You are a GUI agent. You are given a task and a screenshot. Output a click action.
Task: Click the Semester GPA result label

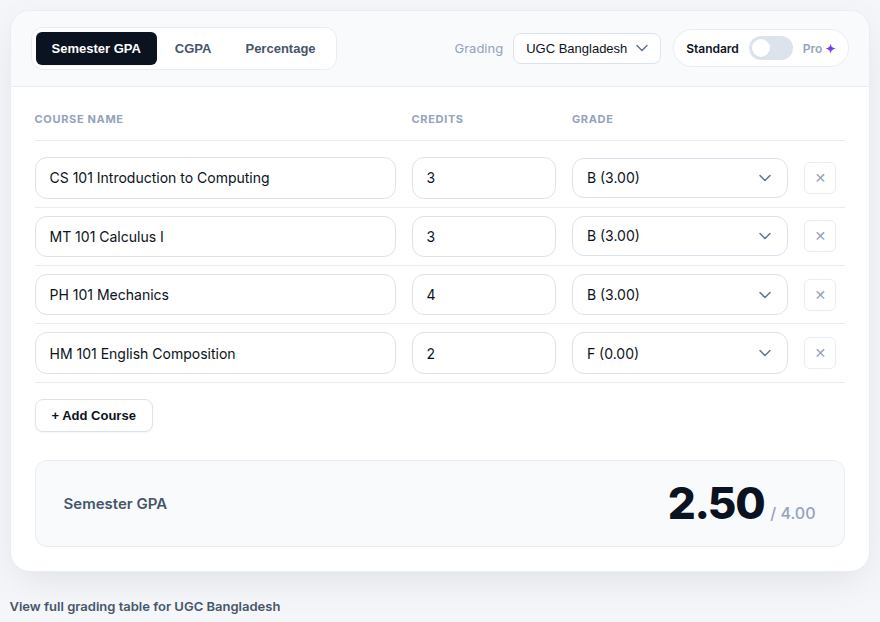115,504
